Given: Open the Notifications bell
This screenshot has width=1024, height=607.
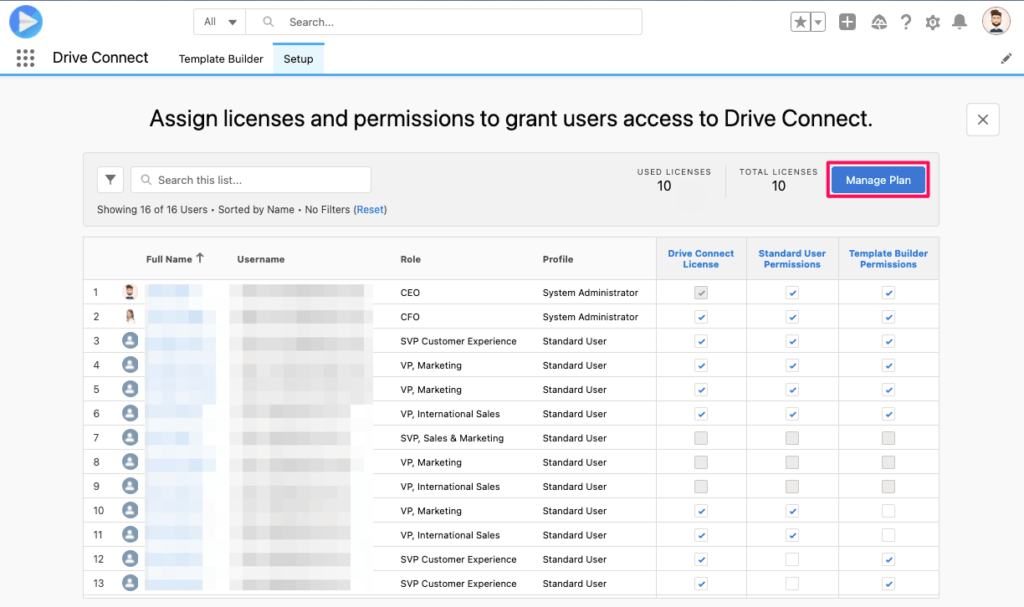Looking at the screenshot, I should (959, 22).
